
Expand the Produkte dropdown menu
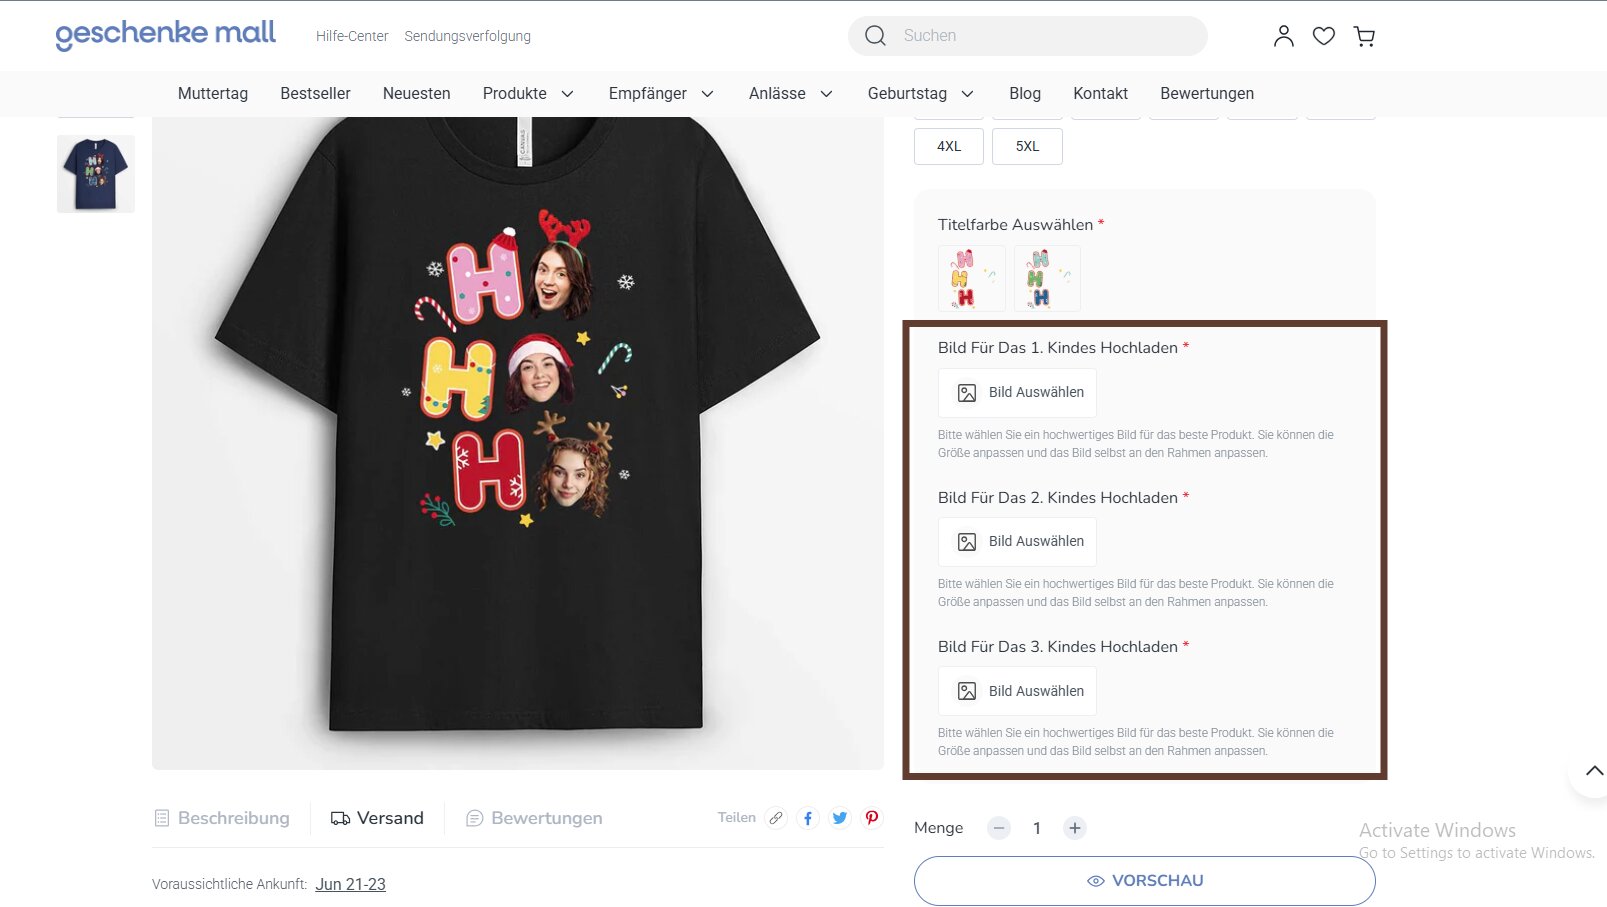[528, 94]
